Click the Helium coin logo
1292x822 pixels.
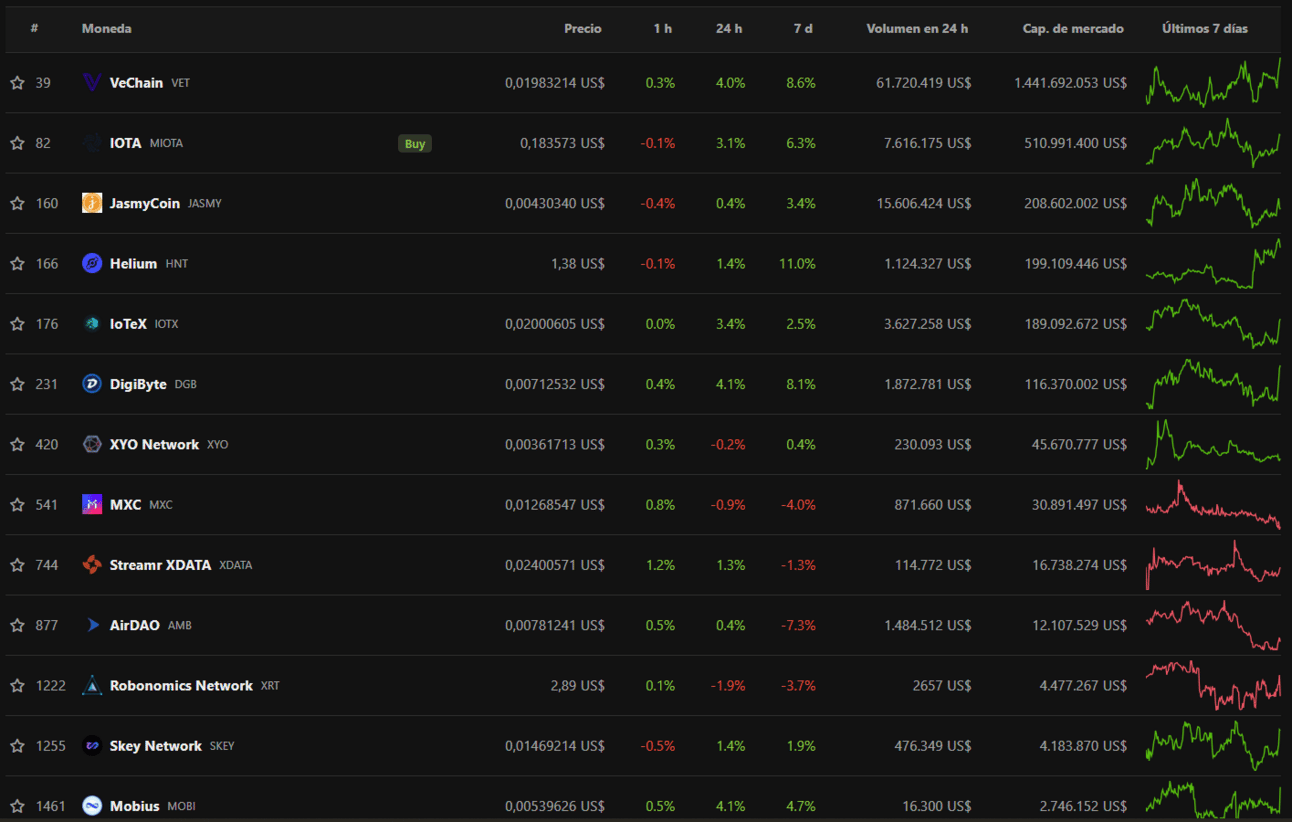(92, 264)
